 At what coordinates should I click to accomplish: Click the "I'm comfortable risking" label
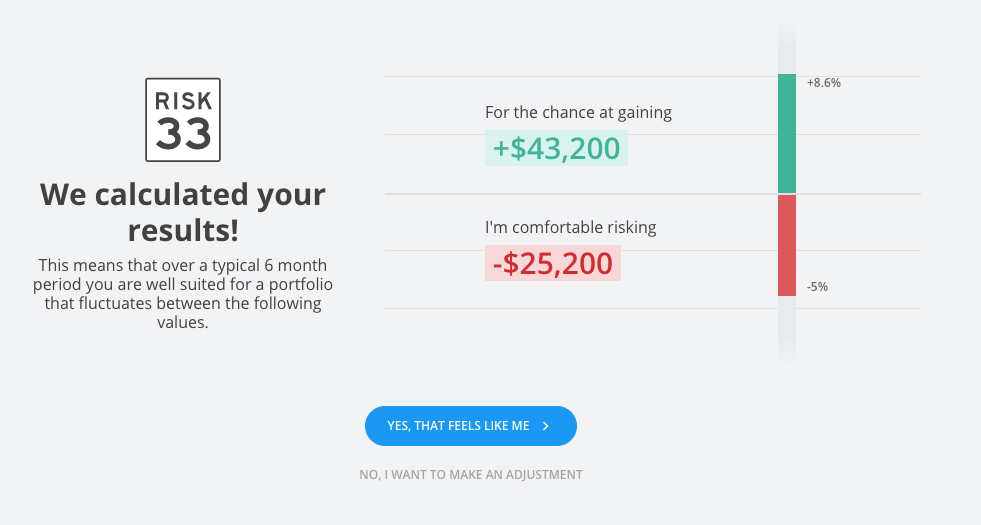570,227
